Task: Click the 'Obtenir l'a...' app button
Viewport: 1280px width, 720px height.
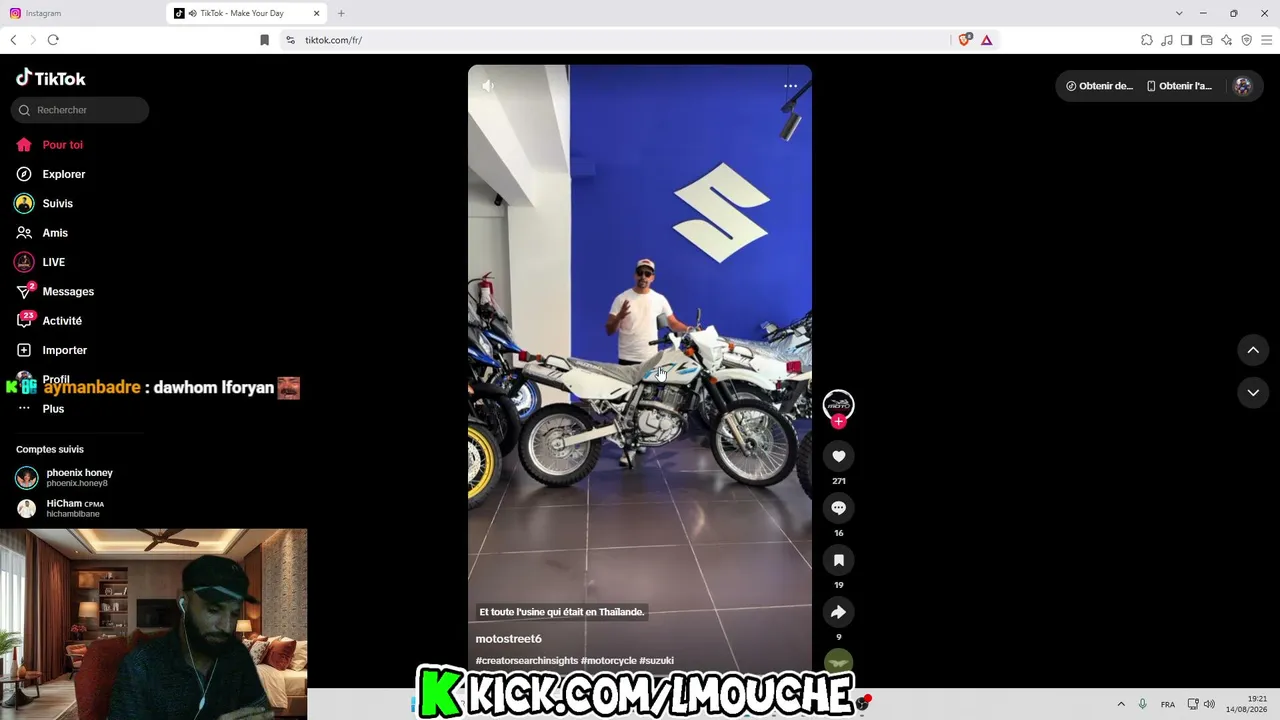Action: click(1179, 86)
